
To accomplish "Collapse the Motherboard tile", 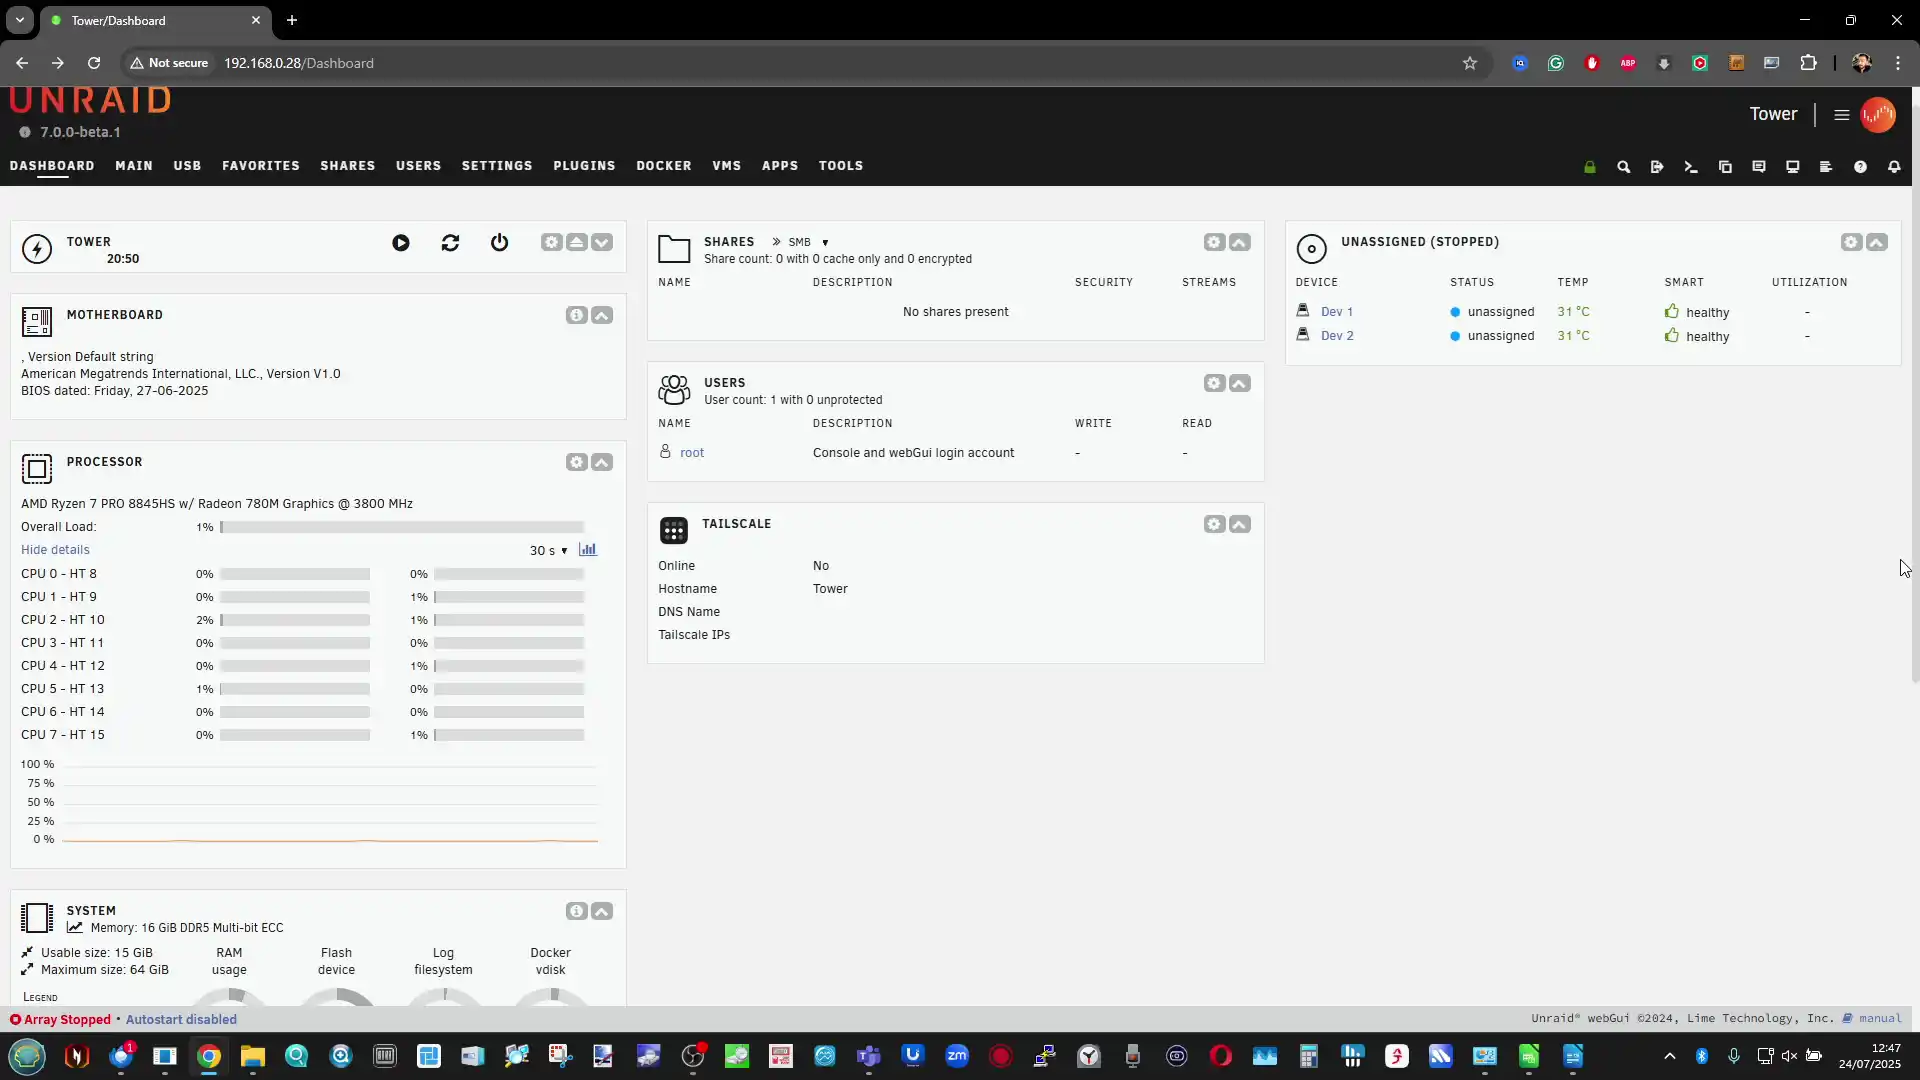I will (602, 315).
